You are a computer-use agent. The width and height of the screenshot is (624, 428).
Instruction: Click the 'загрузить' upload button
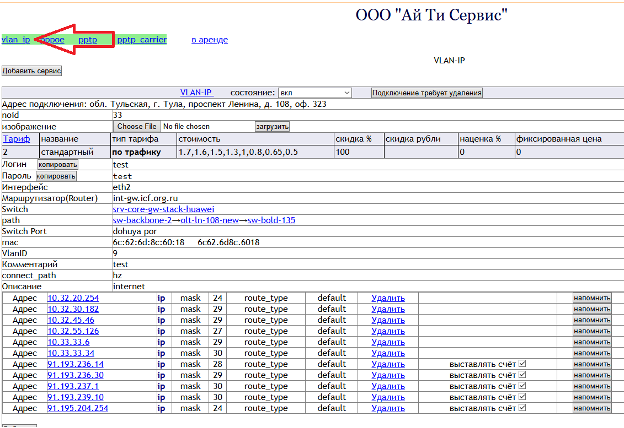272,127
